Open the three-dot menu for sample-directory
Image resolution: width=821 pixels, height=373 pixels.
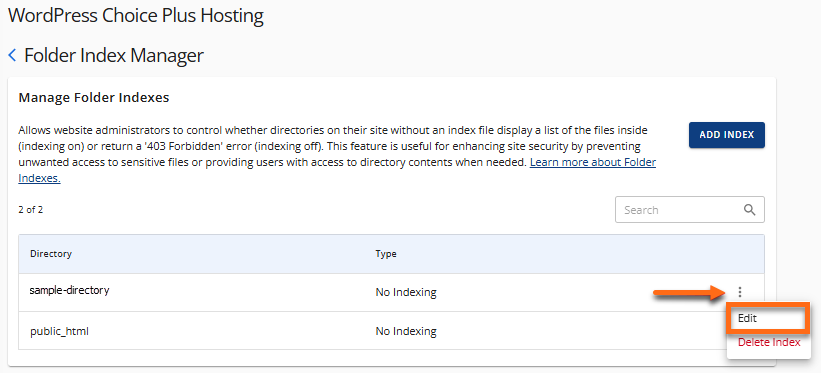[740, 292]
